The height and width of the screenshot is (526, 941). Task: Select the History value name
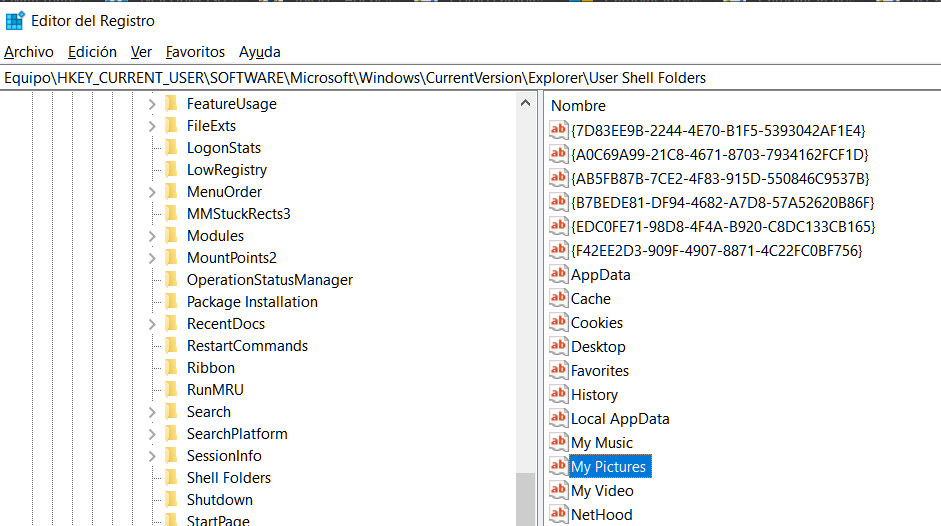tap(595, 395)
